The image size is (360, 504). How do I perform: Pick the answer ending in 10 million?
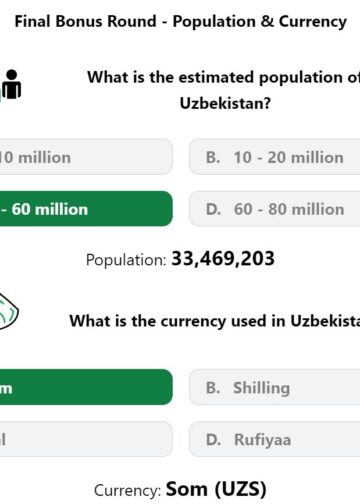86,157
